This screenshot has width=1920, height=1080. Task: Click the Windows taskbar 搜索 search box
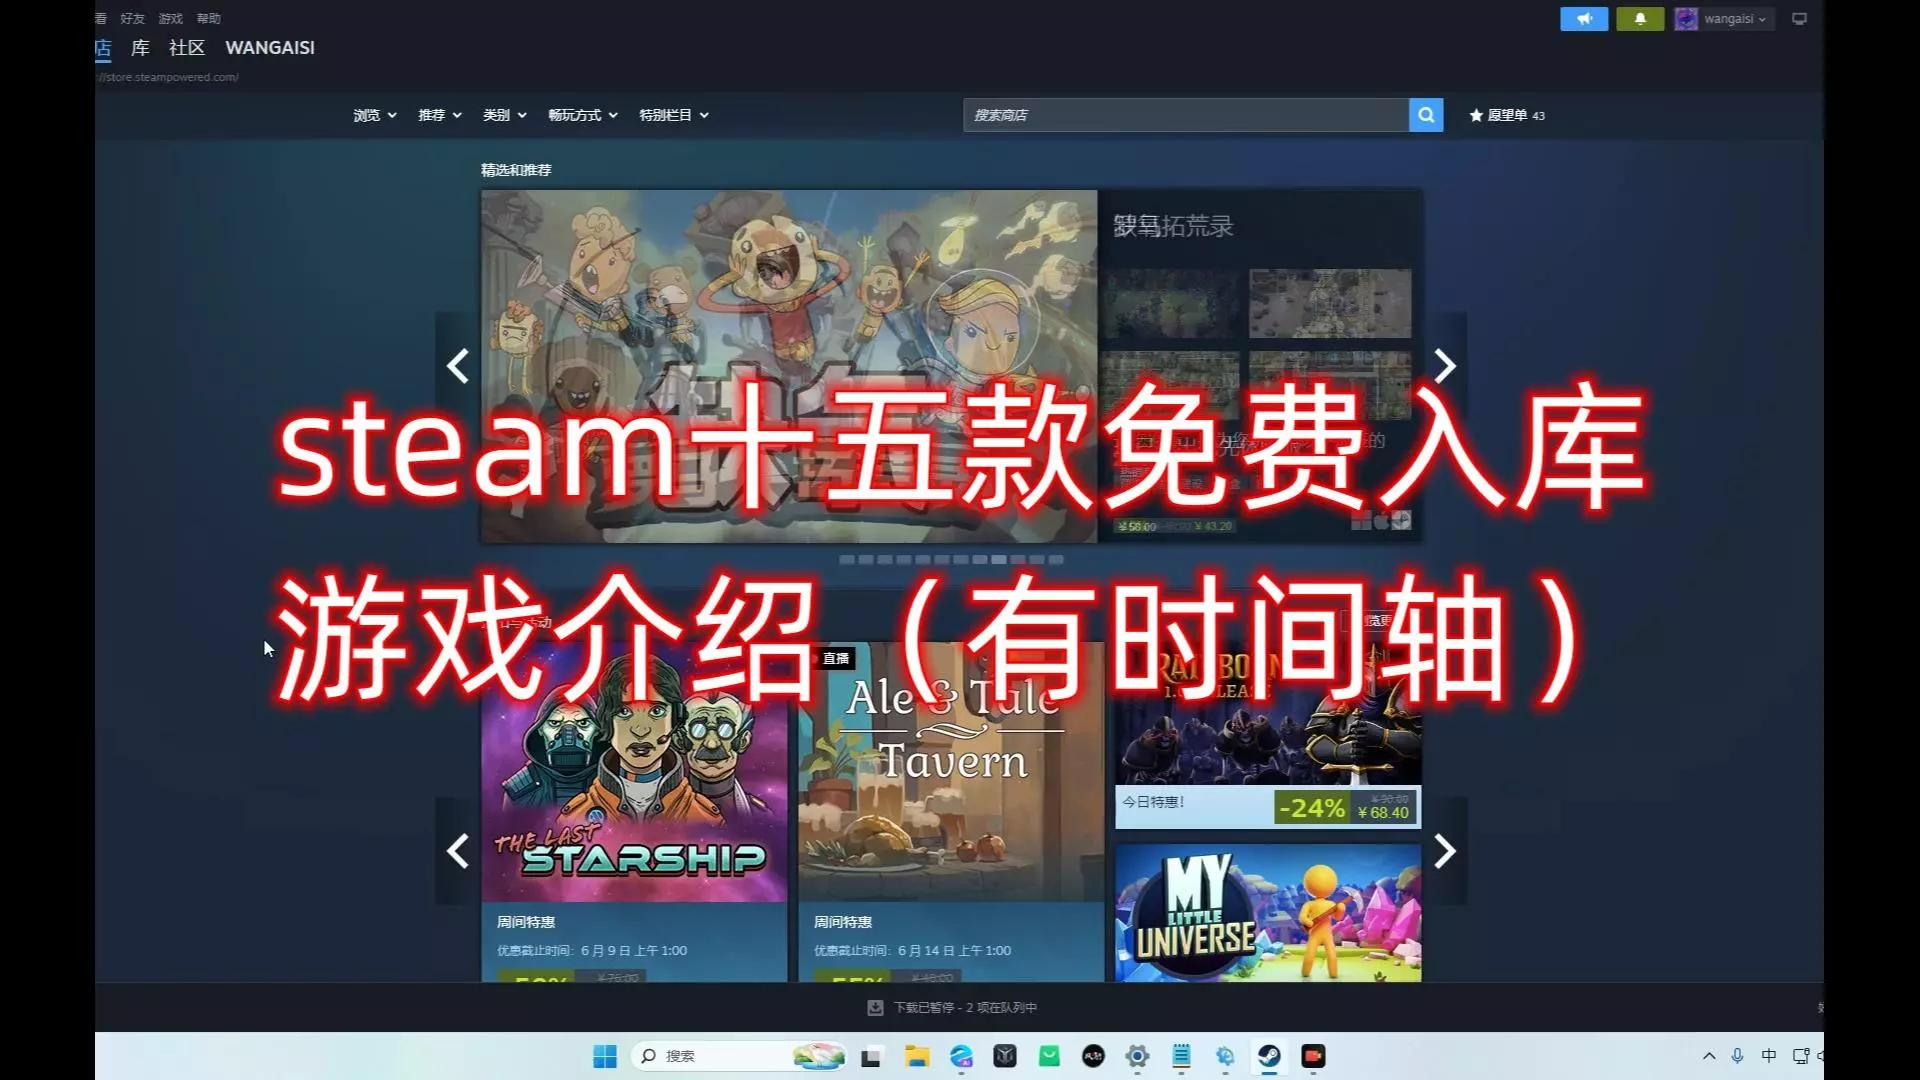(x=738, y=1056)
